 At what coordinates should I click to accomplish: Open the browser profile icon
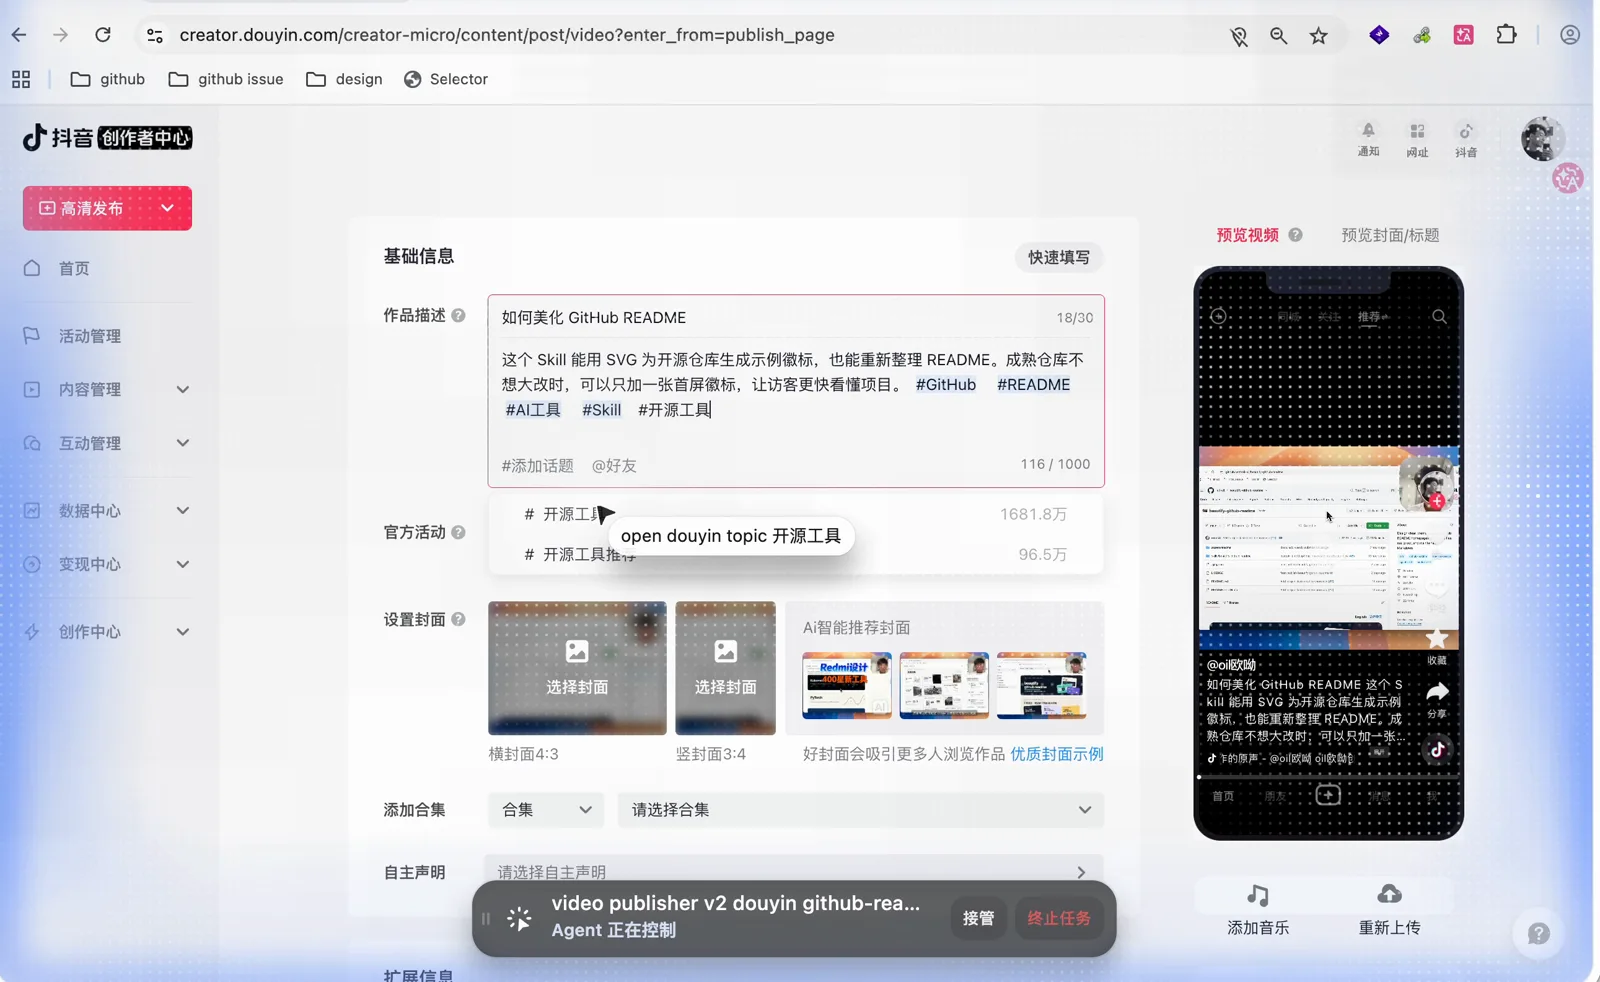click(1570, 35)
